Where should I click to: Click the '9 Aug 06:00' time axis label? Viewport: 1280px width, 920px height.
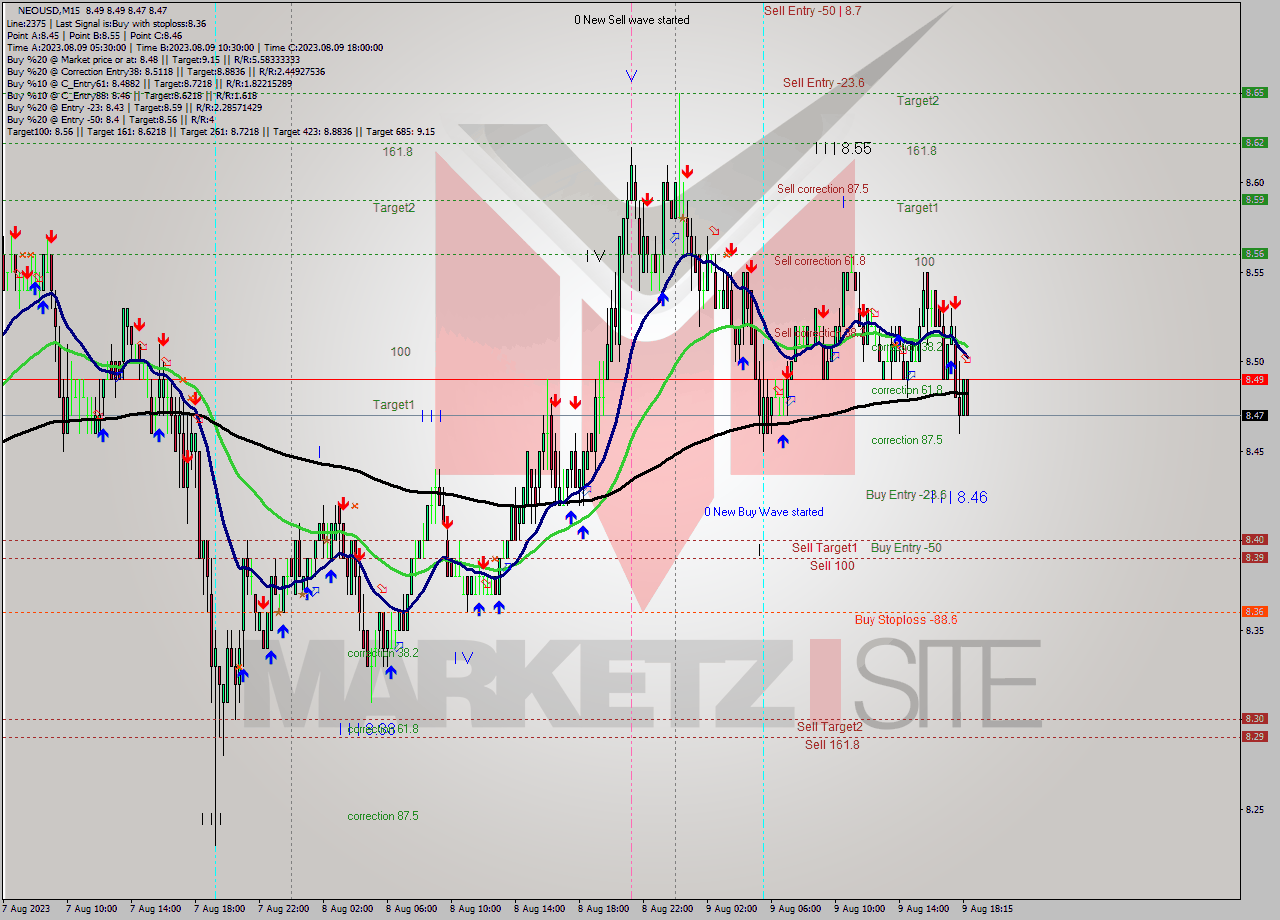(x=795, y=909)
